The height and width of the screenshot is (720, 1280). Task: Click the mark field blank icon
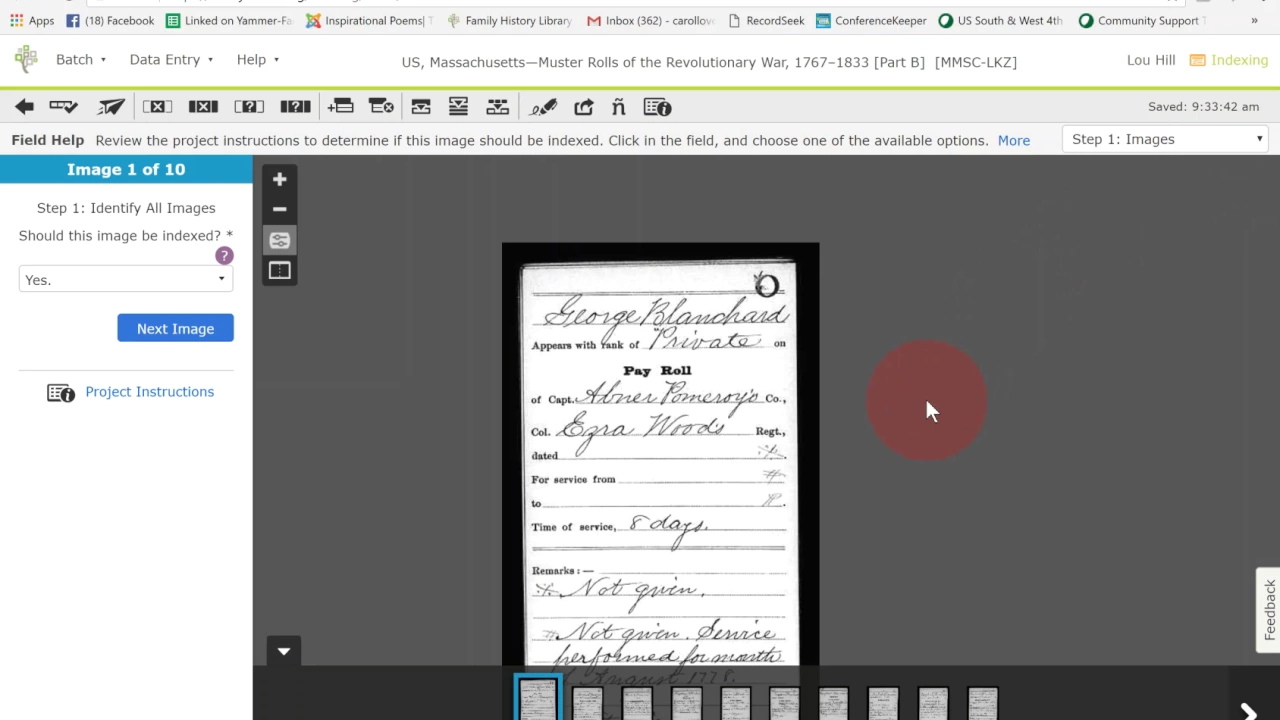click(x=157, y=107)
